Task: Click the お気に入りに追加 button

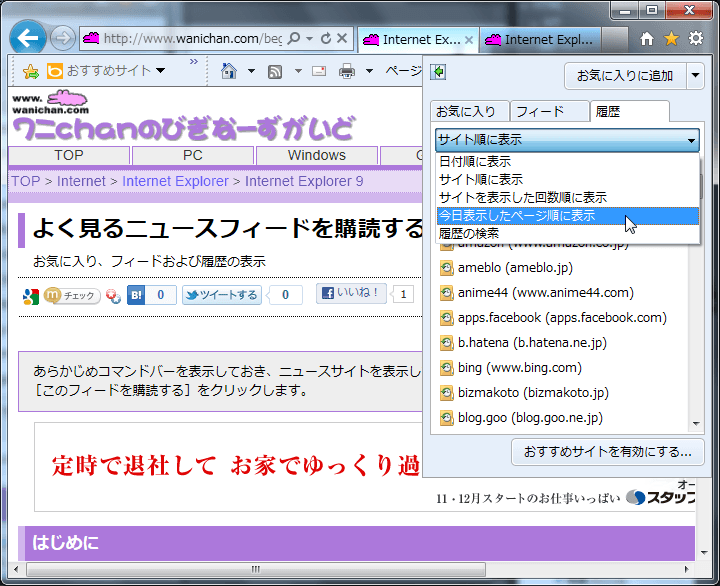Action: pyautogui.click(x=625, y=75)
